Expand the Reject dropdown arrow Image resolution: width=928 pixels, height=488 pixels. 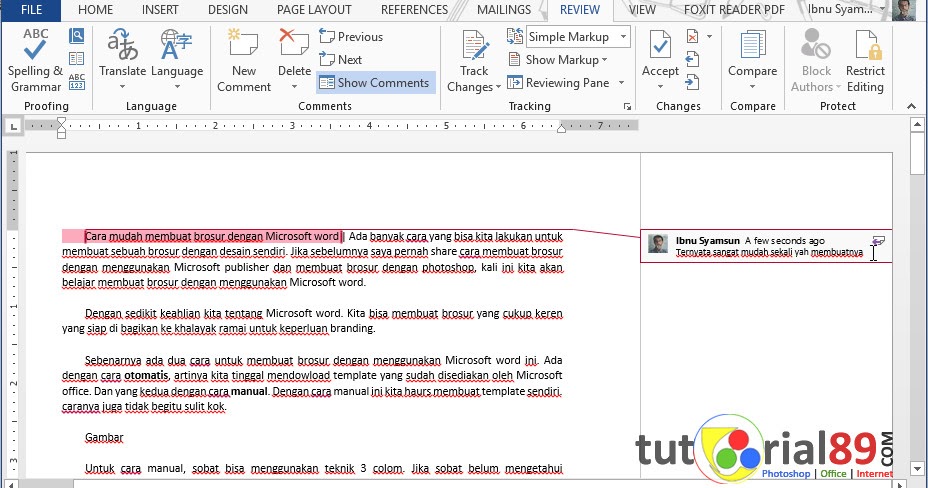(709, 37)
